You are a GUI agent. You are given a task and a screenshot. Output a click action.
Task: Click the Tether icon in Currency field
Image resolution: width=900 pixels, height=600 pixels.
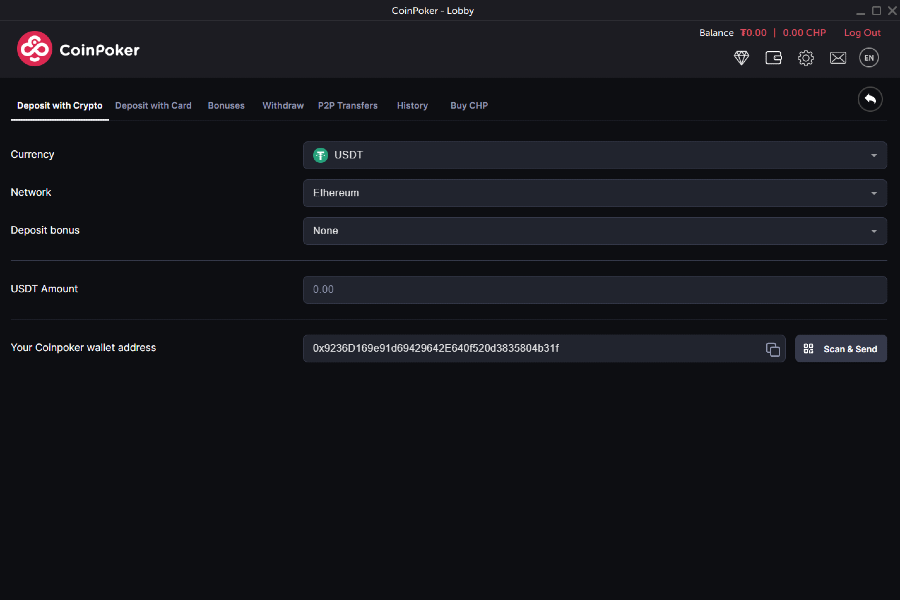pos(320,155)
